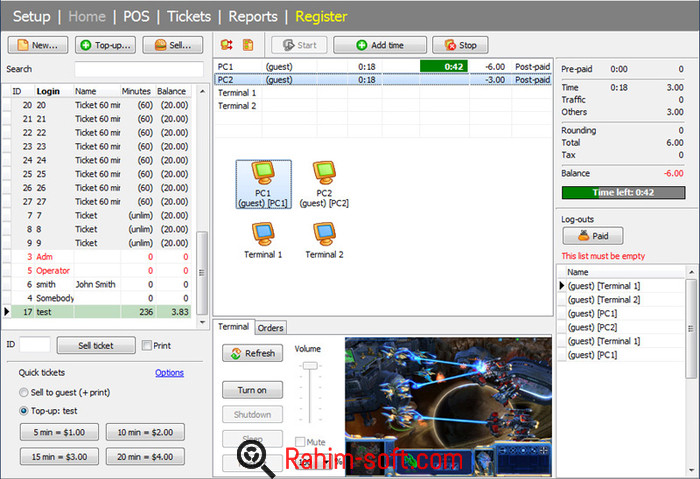Screen dimensions: 700x479
Task: Click the Sell burger-icon button
Action: [x=166, y=45]
